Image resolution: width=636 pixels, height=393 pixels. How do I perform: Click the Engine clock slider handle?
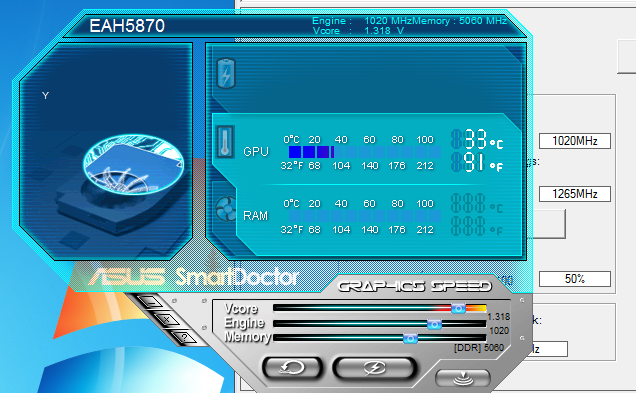click(434, 324)
